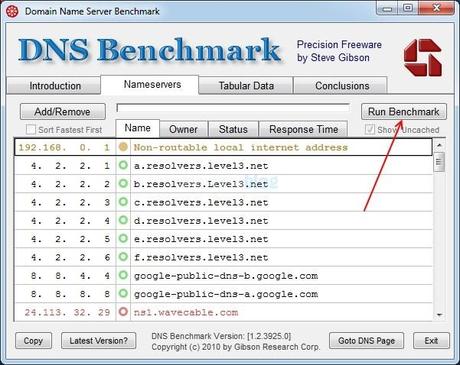The width and height of the screenshot is (460, 365).
Task: Click the Copy button
Action: point(33,341)
